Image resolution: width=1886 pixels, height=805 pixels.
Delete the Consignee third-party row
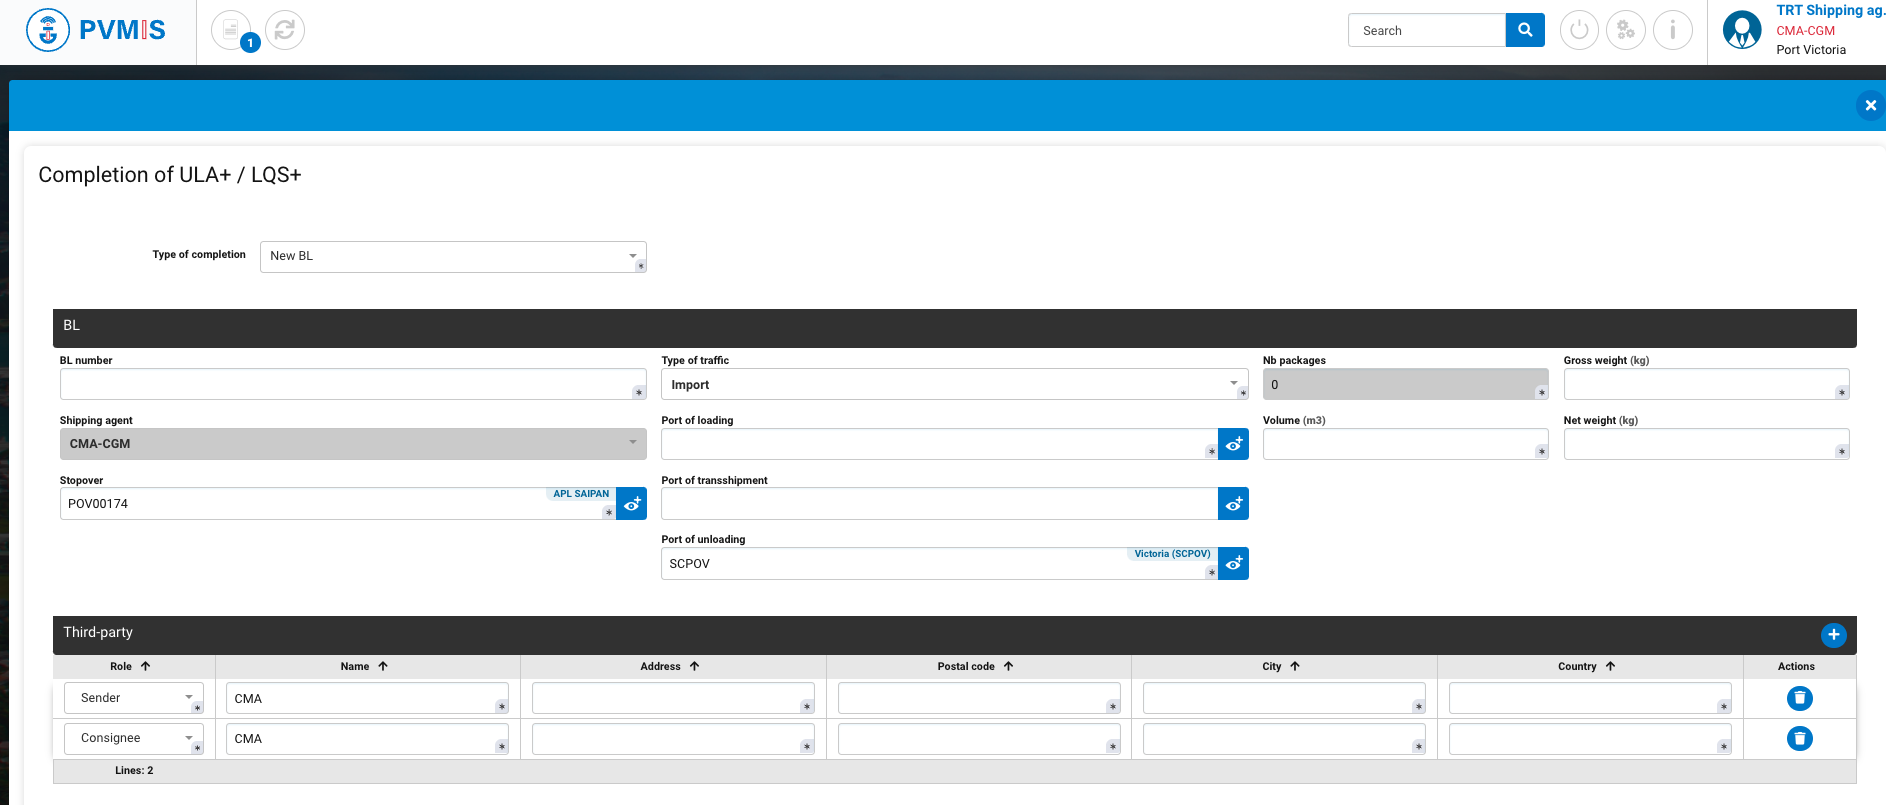(1799, 739)
